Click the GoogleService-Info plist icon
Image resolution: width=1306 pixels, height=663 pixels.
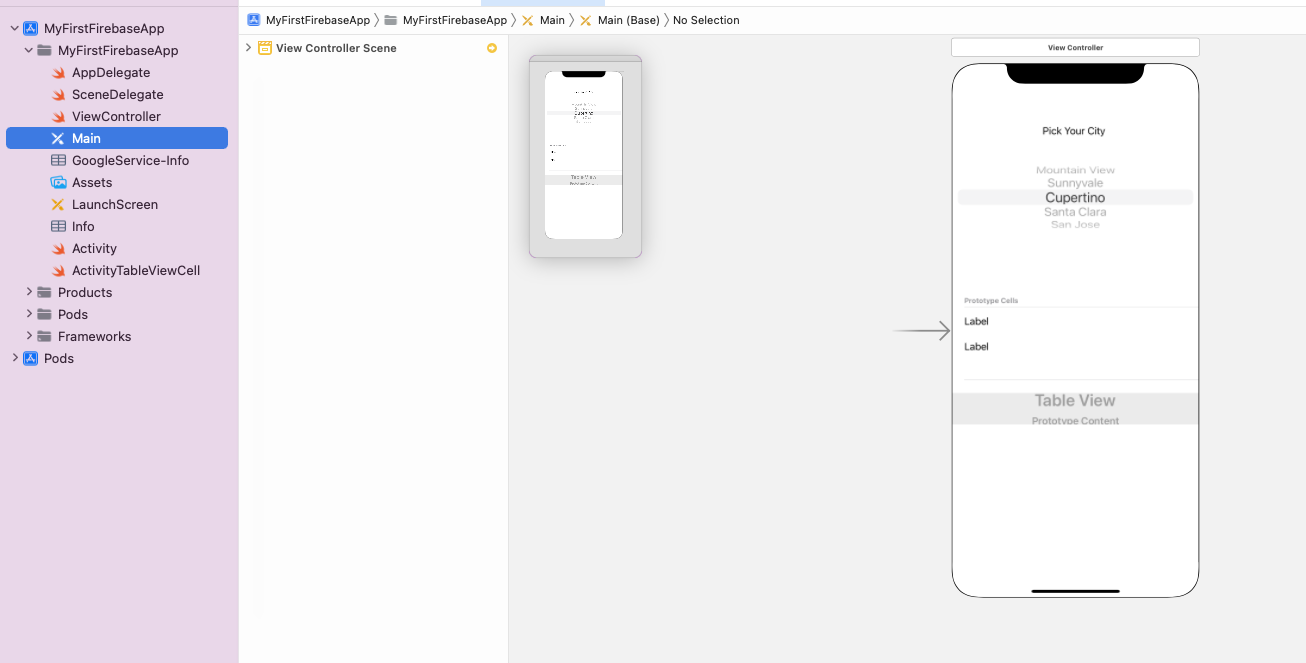click(x=58, y=161)
